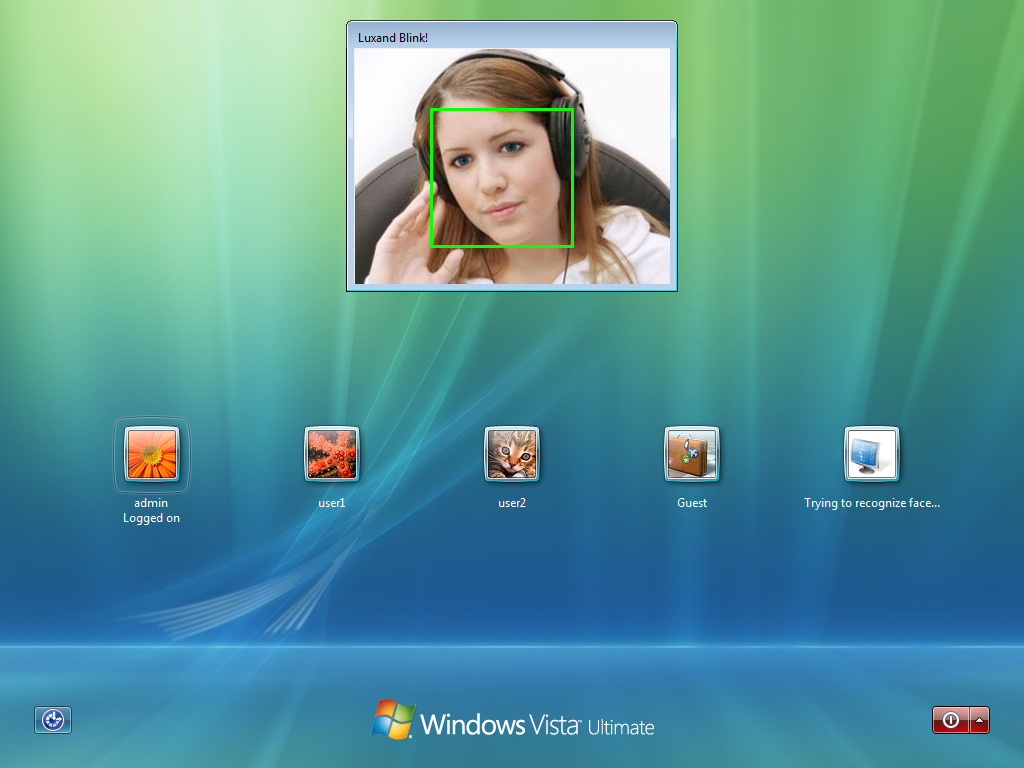Click the Logged on label under admin
Viewport: 1024px width, 768px height.
click(x=151, y=518)
